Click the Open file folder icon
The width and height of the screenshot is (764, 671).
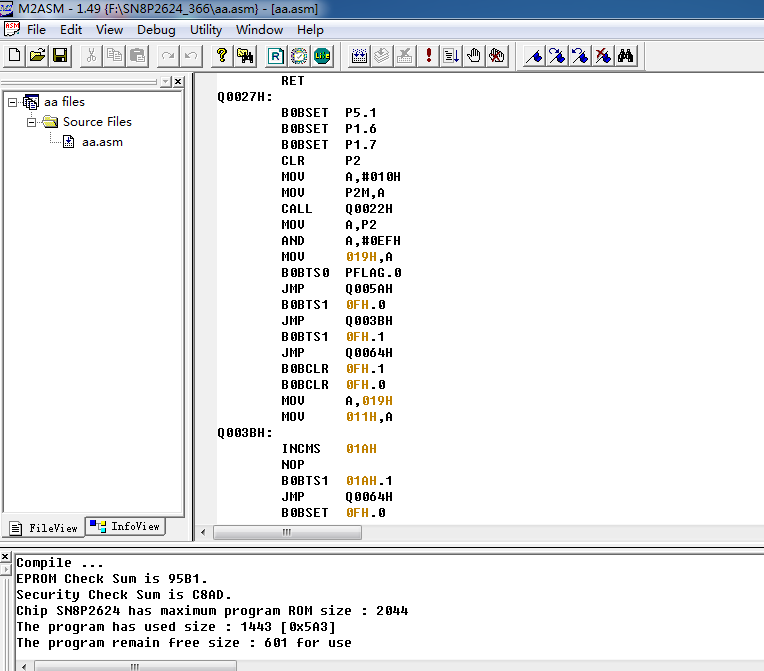tap(37, 55)
